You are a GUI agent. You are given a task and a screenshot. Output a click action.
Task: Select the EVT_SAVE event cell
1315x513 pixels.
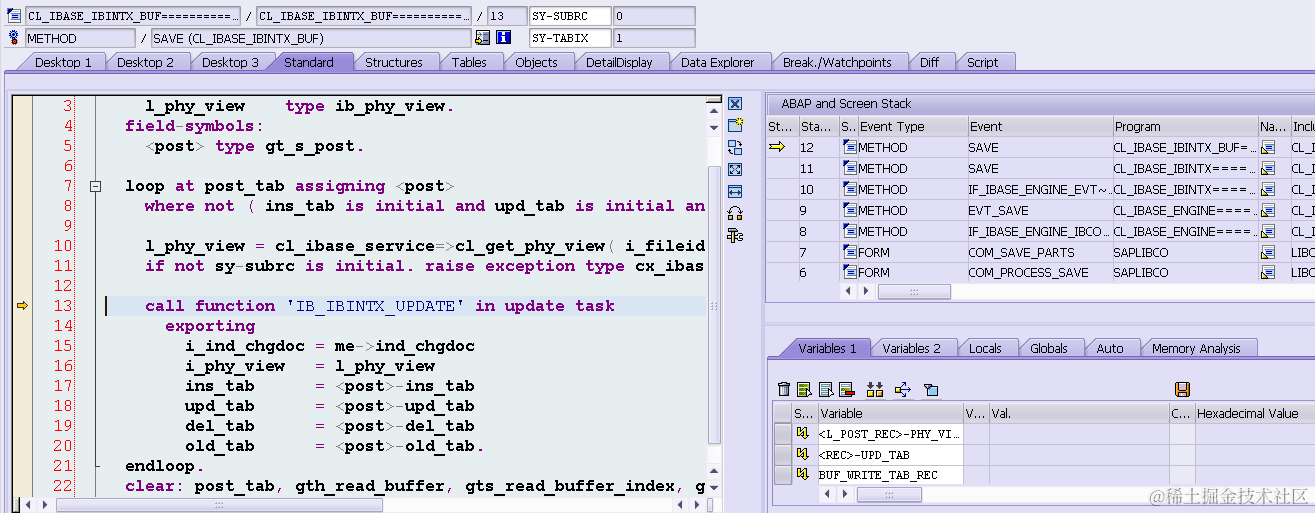[x=1039, y=211]
